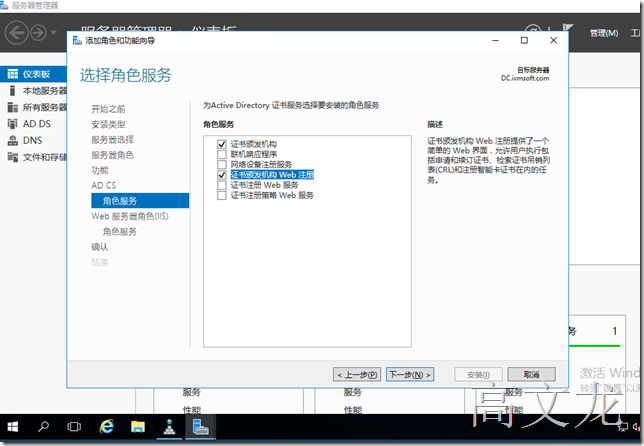
Task: Maximize the add roles wizard window
Action: click(x=524, y=40)
